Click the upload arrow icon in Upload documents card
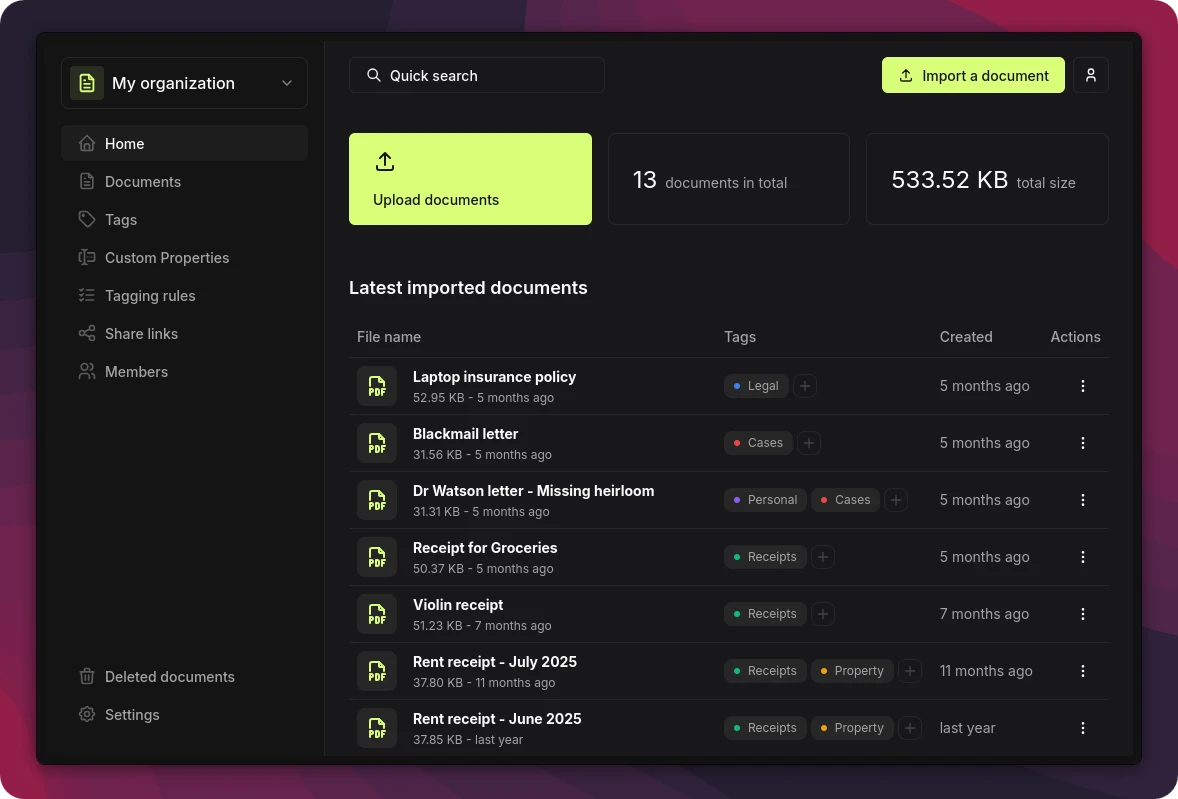The width and height of the screenshot is (1178, 799). pos(385,161)
